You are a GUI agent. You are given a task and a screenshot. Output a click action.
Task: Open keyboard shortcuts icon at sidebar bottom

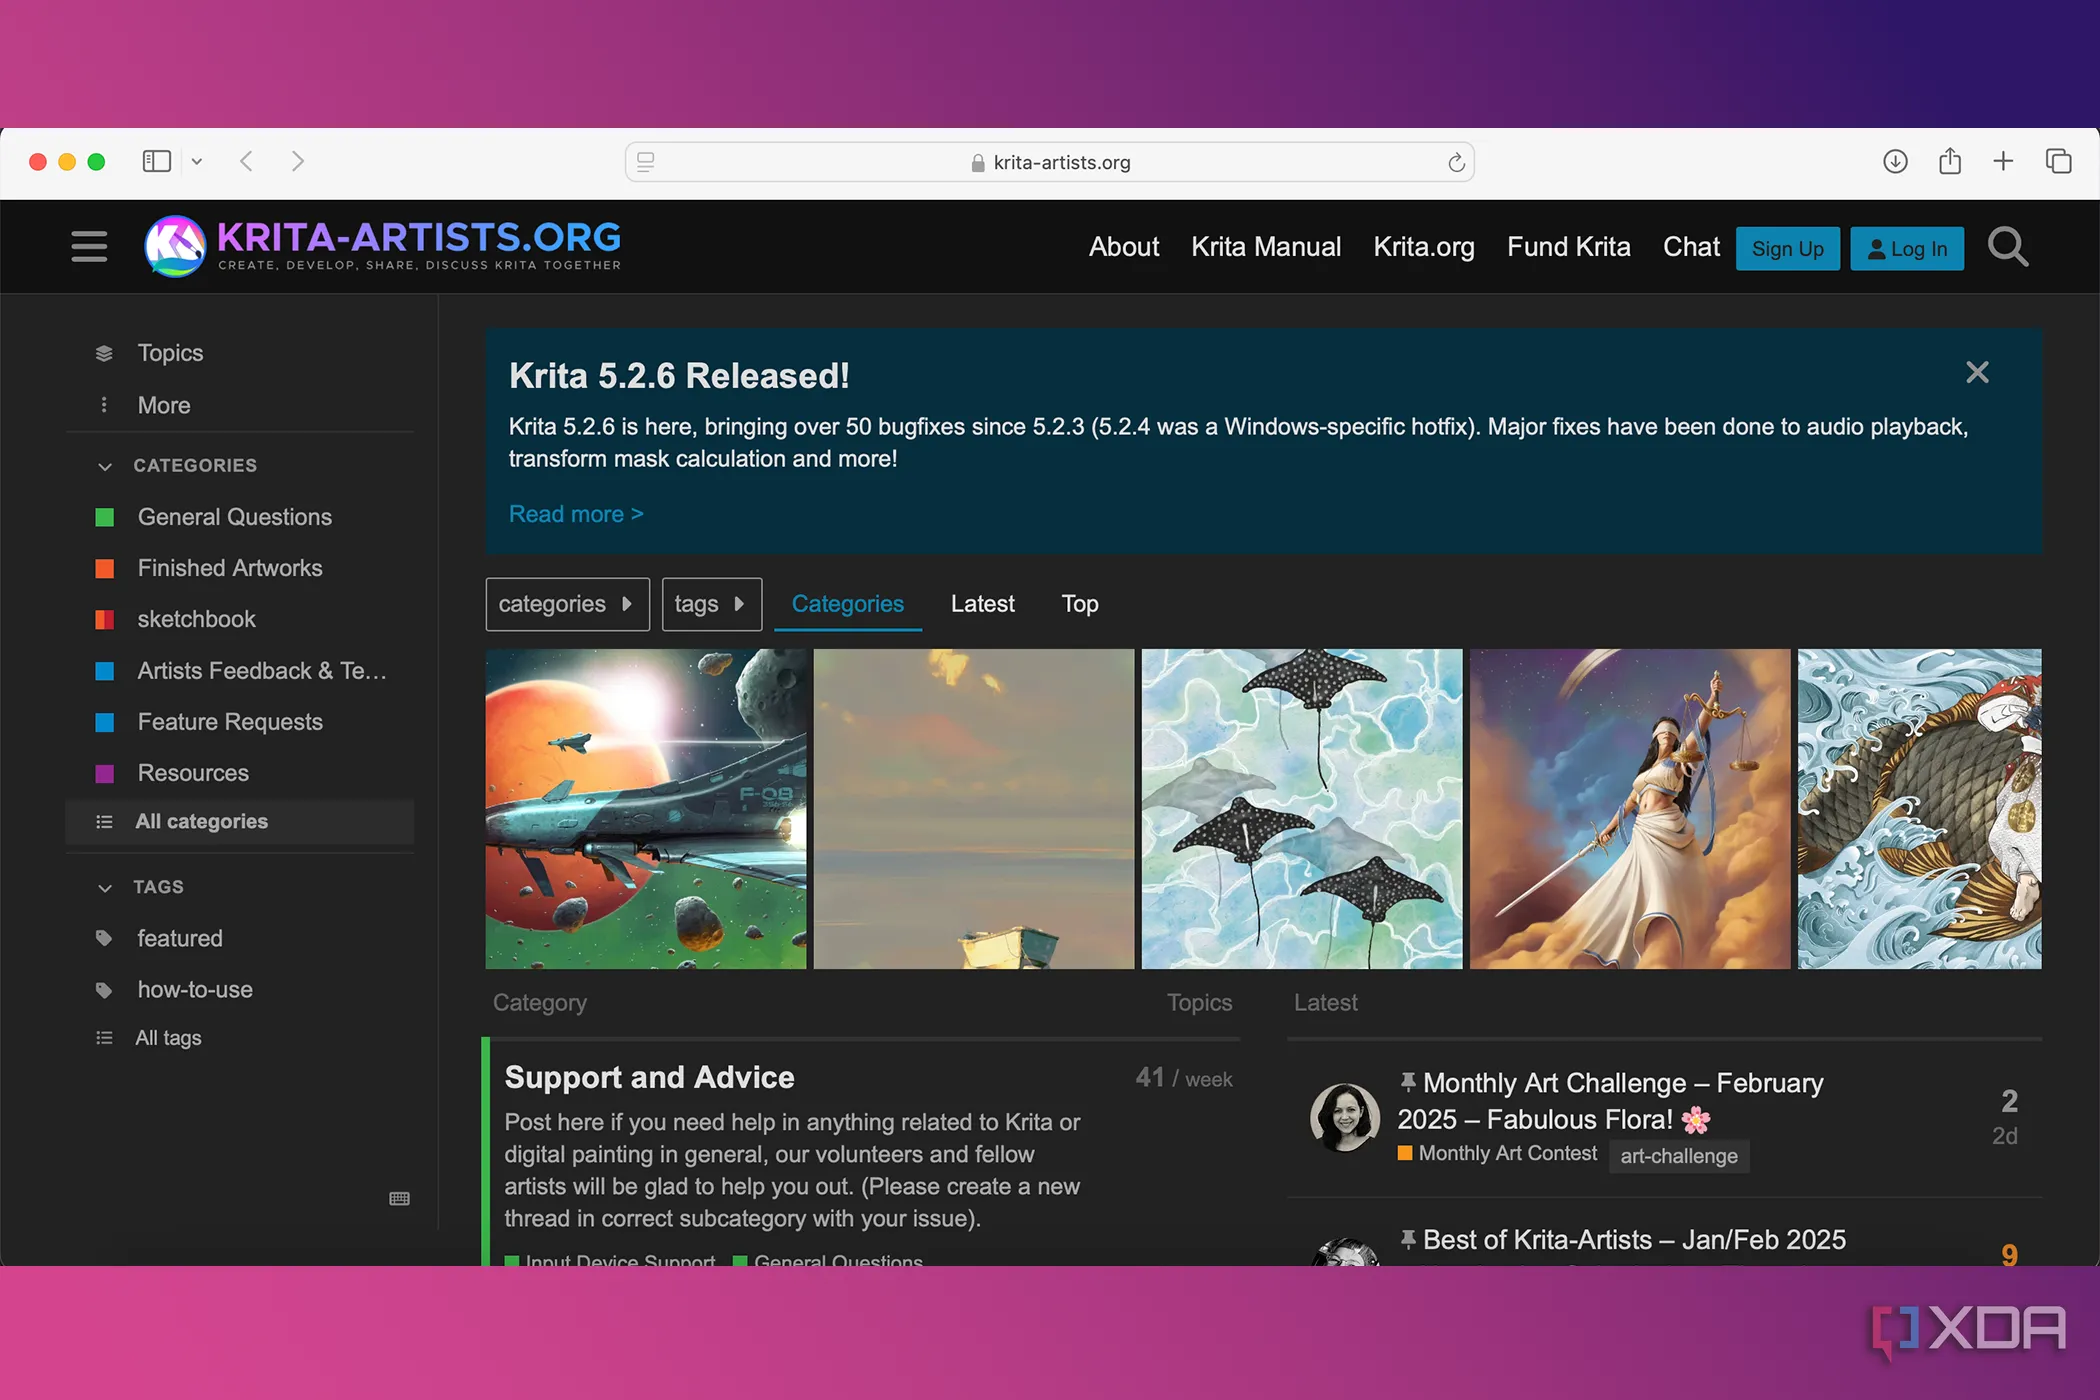tap(399, 1198)
